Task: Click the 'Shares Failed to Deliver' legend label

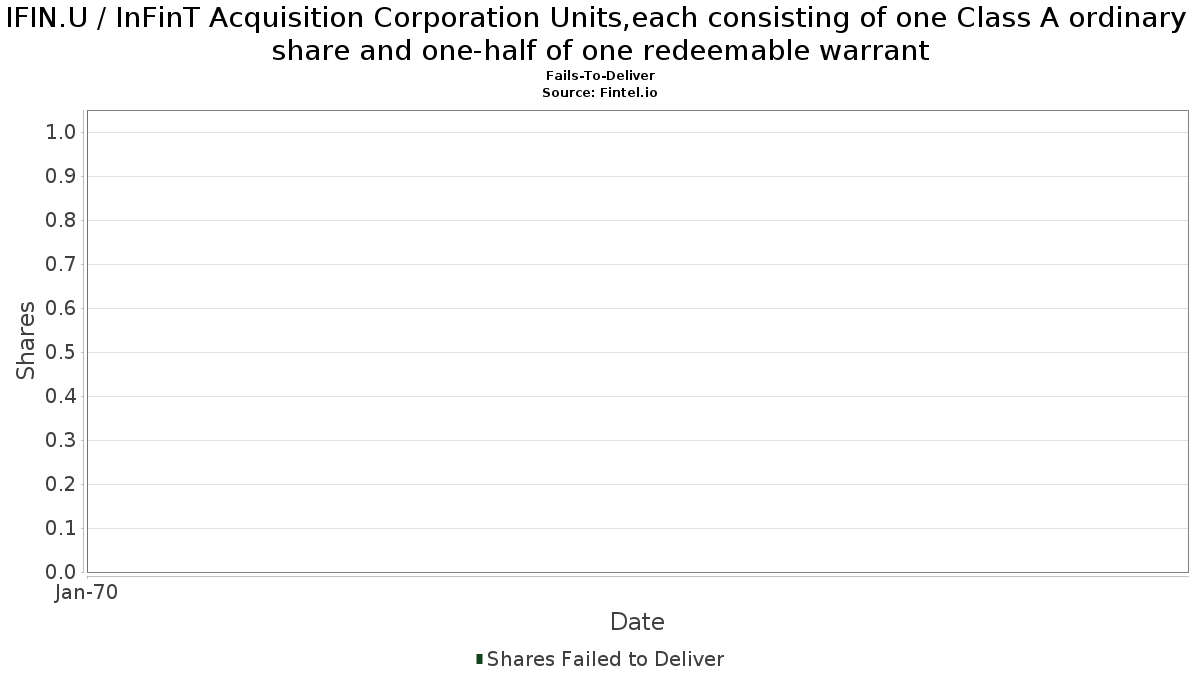Action: tap(605, 659)
